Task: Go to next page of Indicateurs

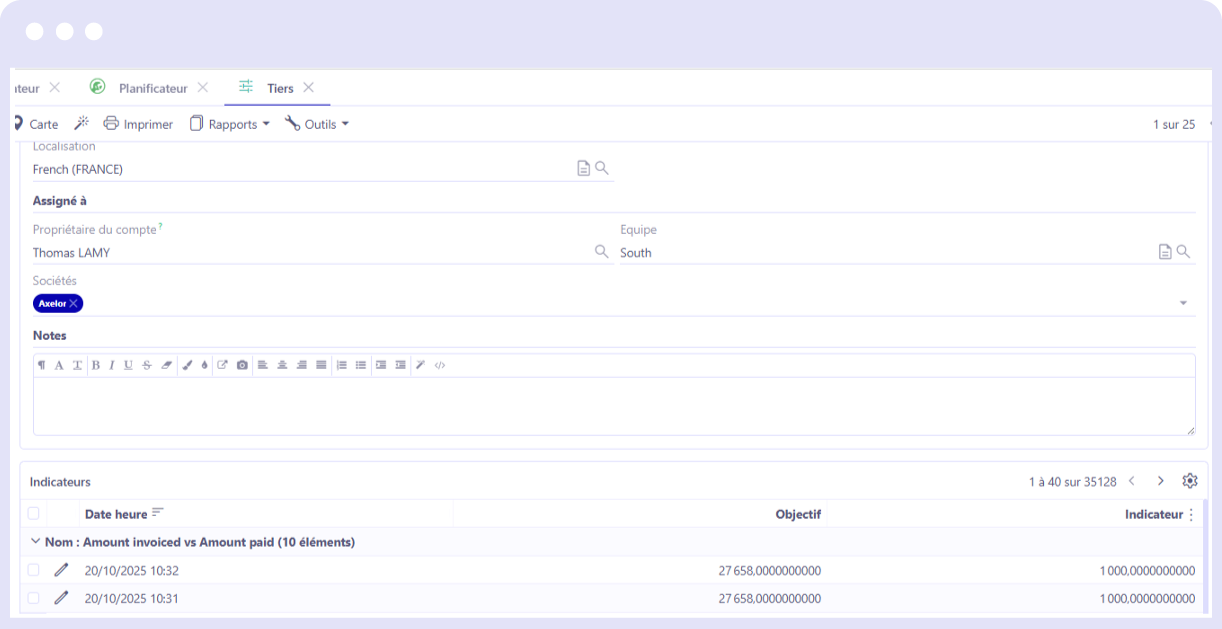Action: 1160,481
